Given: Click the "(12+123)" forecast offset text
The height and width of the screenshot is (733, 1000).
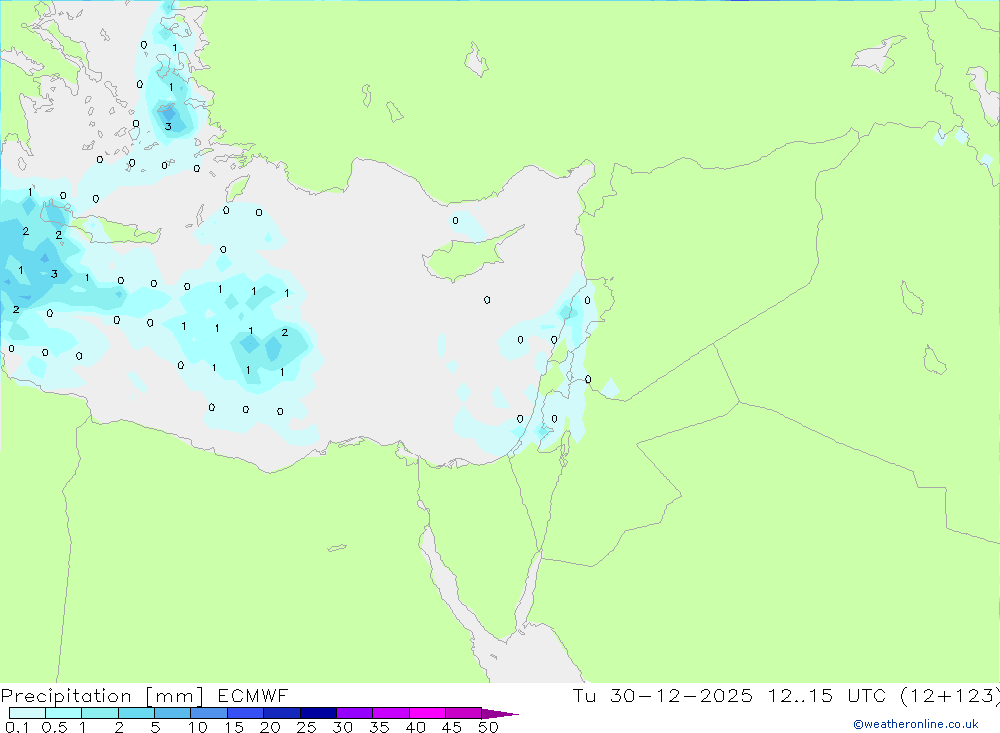Looking at the screenshot, I should click(950, 695).
